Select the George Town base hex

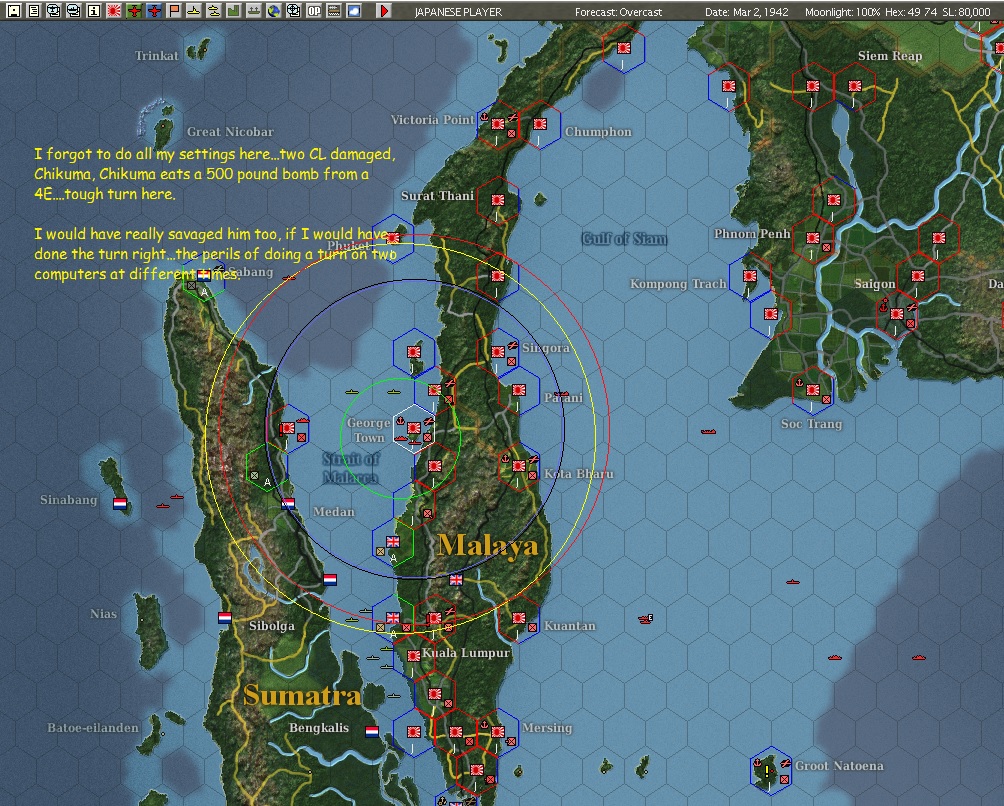coord(414,428)
